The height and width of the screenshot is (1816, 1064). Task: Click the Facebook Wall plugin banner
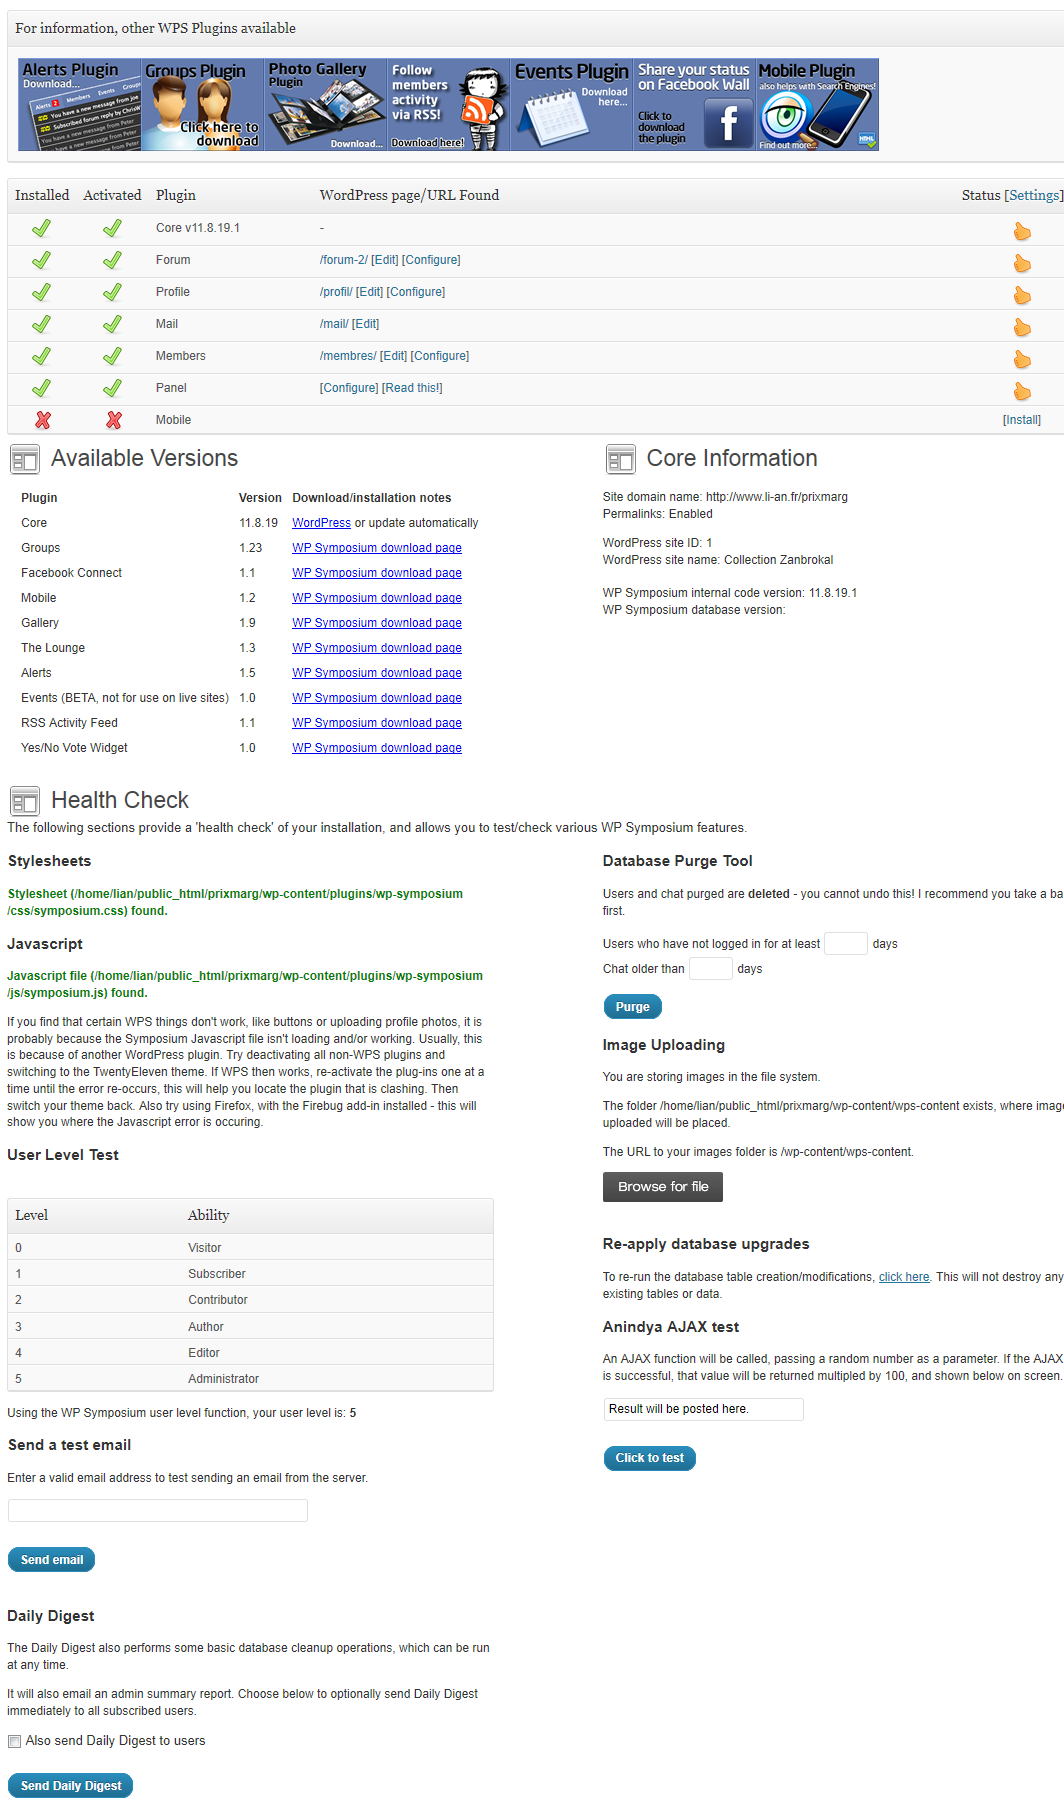point(695,105)
